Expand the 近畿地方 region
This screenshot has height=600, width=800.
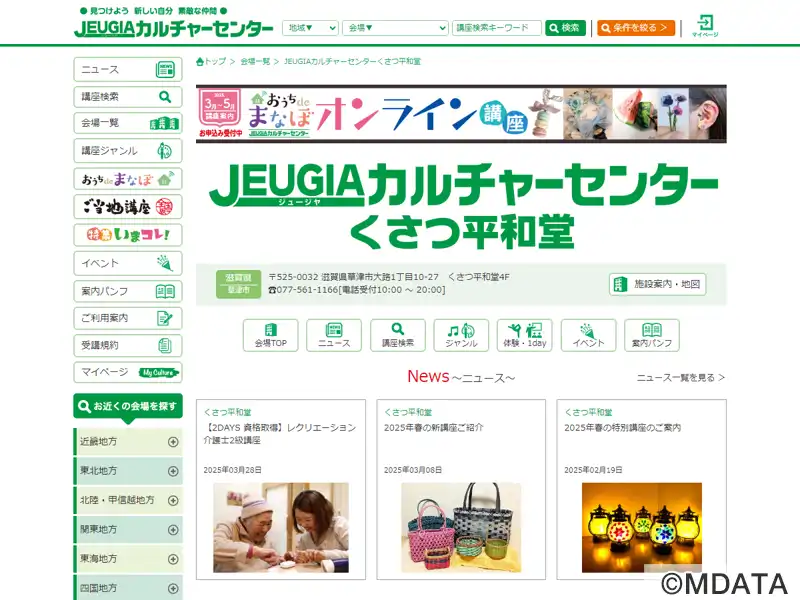[128, 441]
